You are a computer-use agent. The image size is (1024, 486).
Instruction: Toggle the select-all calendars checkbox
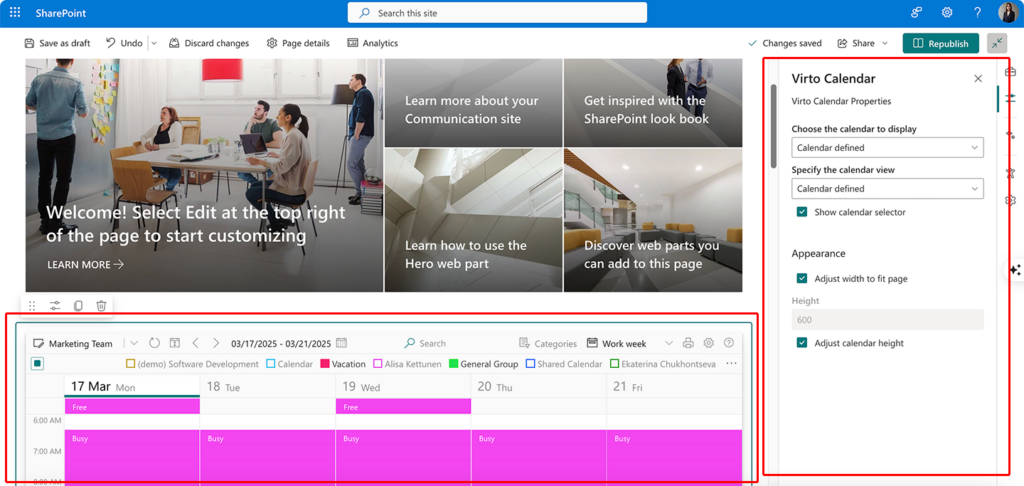(x=37, y=364)
